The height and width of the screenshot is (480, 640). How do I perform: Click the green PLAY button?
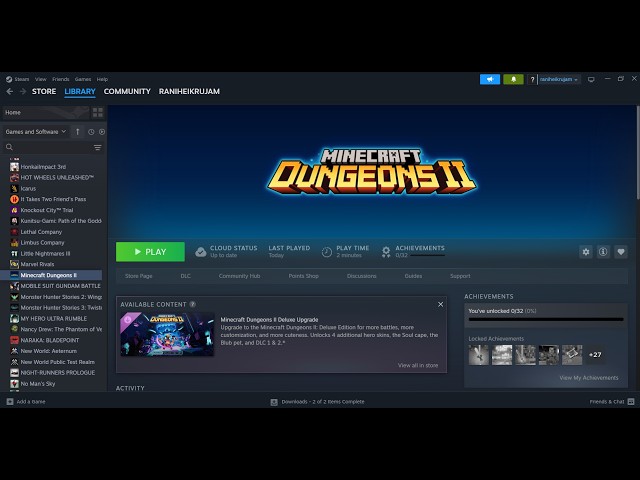[x=150, y=252]
